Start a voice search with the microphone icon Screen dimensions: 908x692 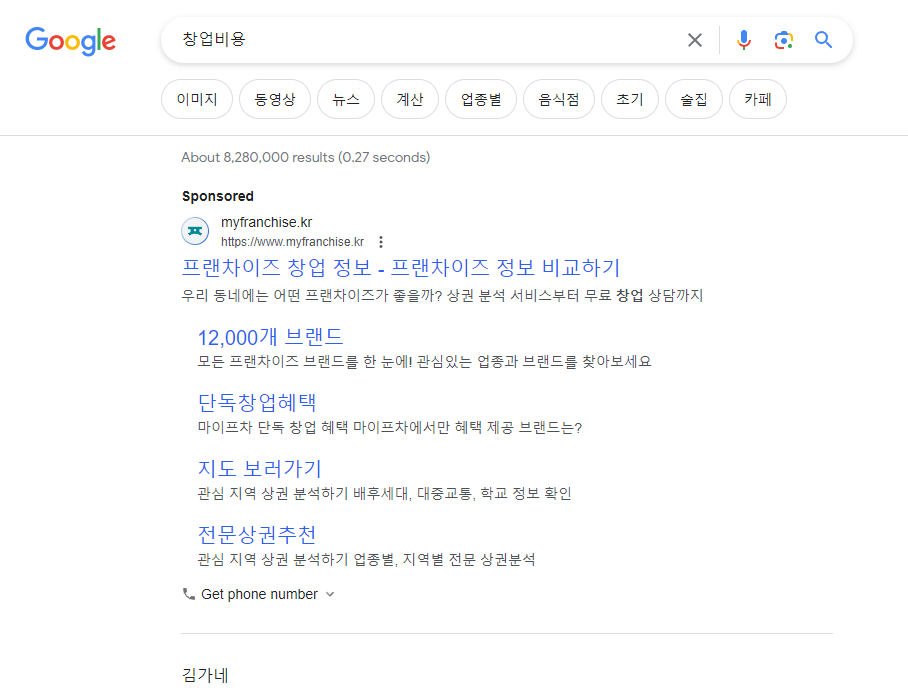point(744,40)
